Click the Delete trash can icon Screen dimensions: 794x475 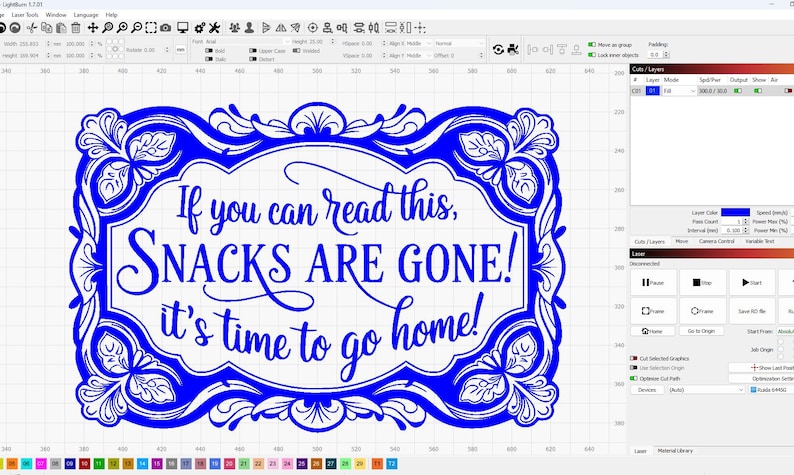coord(76,28)
